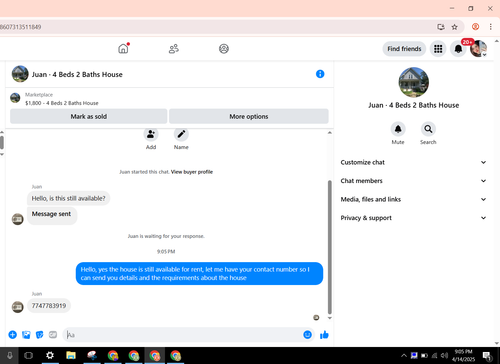Open the account profile picture menu
The image size is (500, 364).
pyautogui.click(x=478, y=49)
